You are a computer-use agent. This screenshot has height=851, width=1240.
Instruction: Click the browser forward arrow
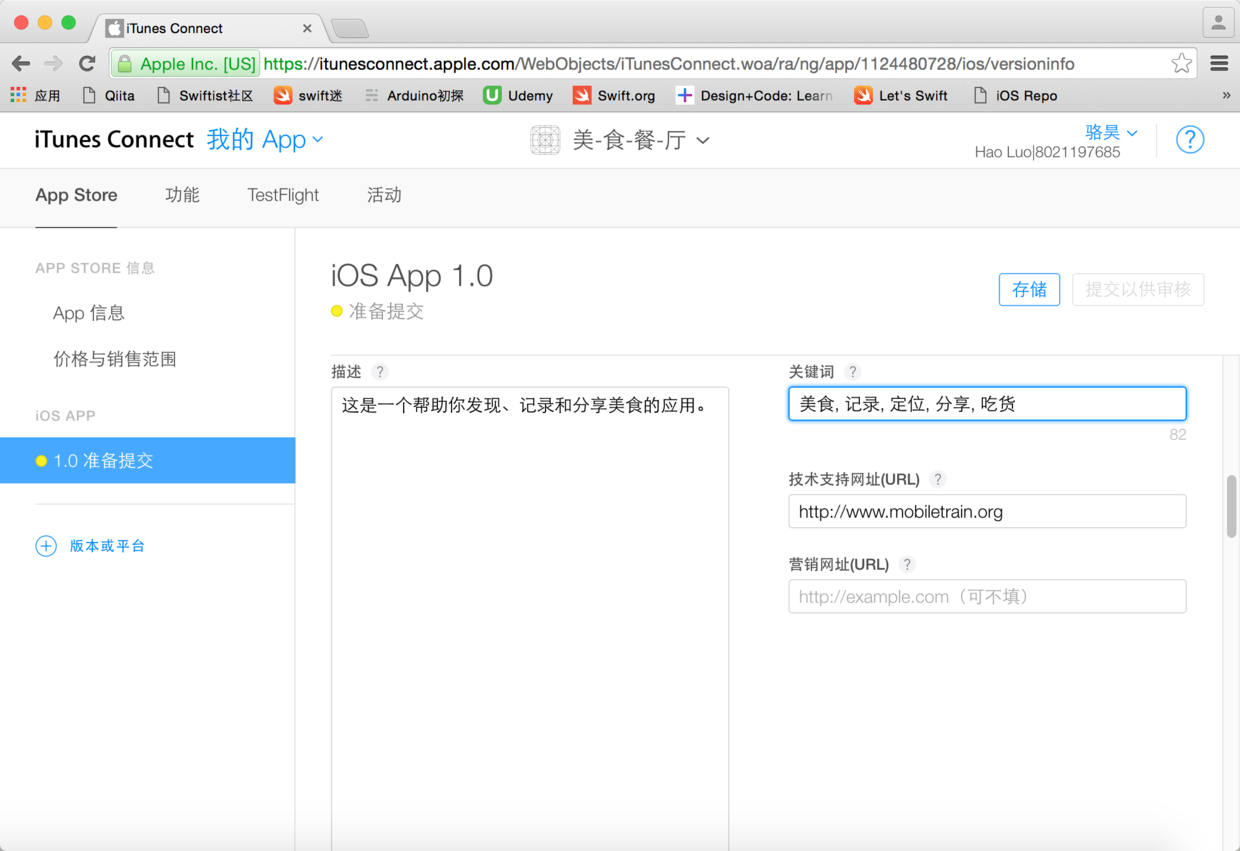pyautogui.click(x=54, y=64)
